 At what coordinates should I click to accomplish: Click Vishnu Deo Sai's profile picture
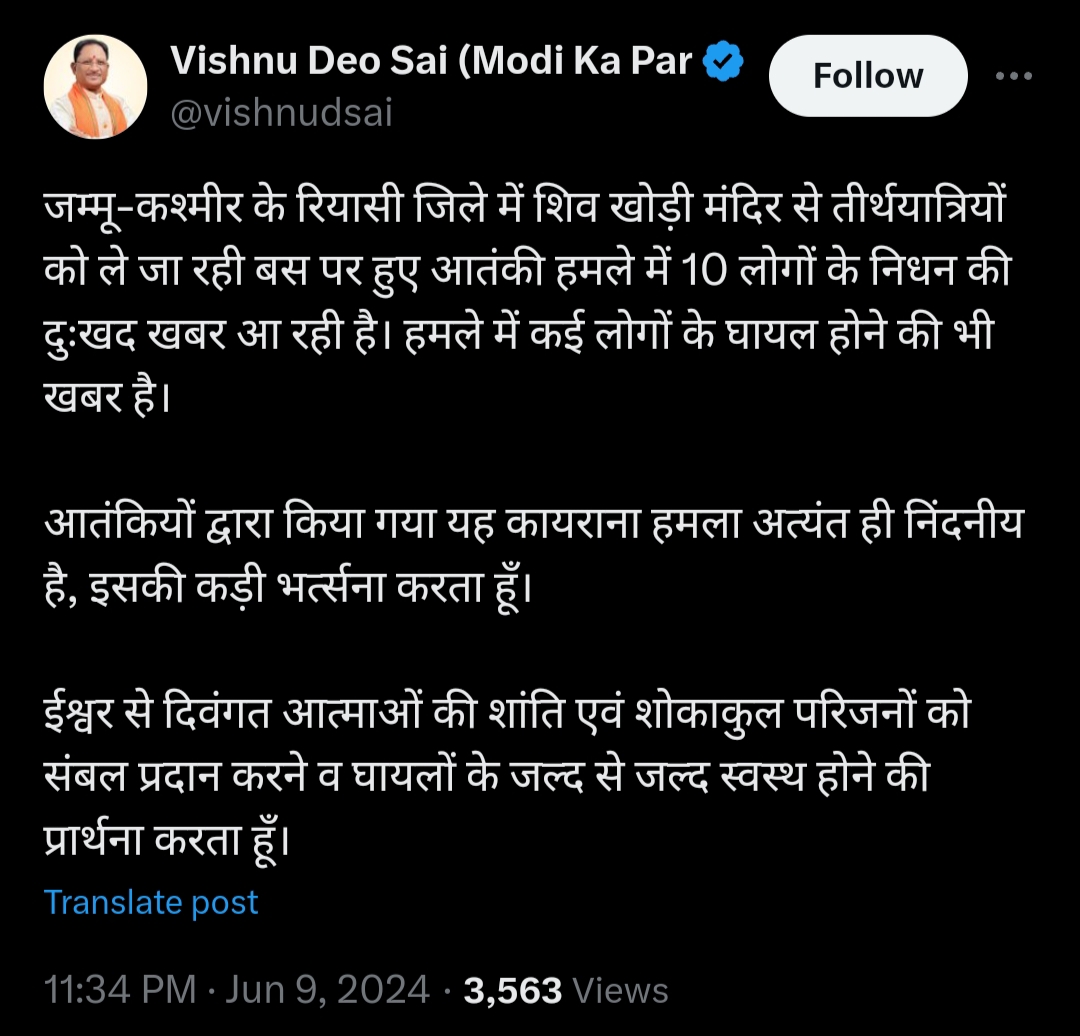tap(95, 85)
